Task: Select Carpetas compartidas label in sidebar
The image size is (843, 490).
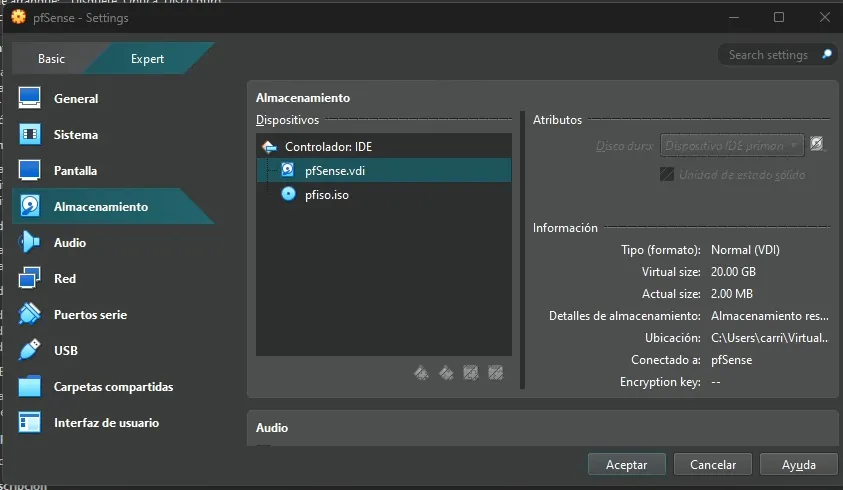Action: [113, 387]
